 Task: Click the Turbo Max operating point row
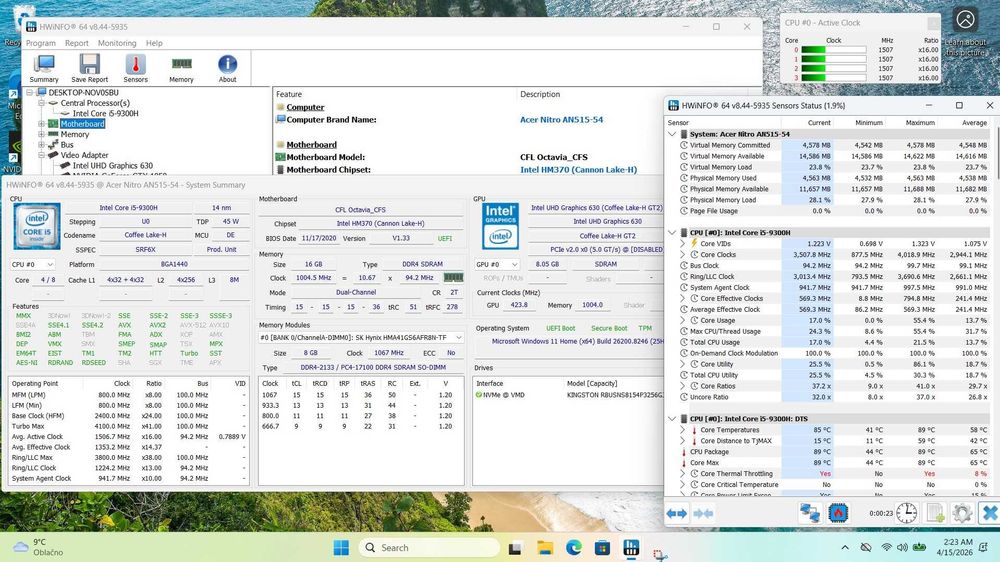coord(128,426)
